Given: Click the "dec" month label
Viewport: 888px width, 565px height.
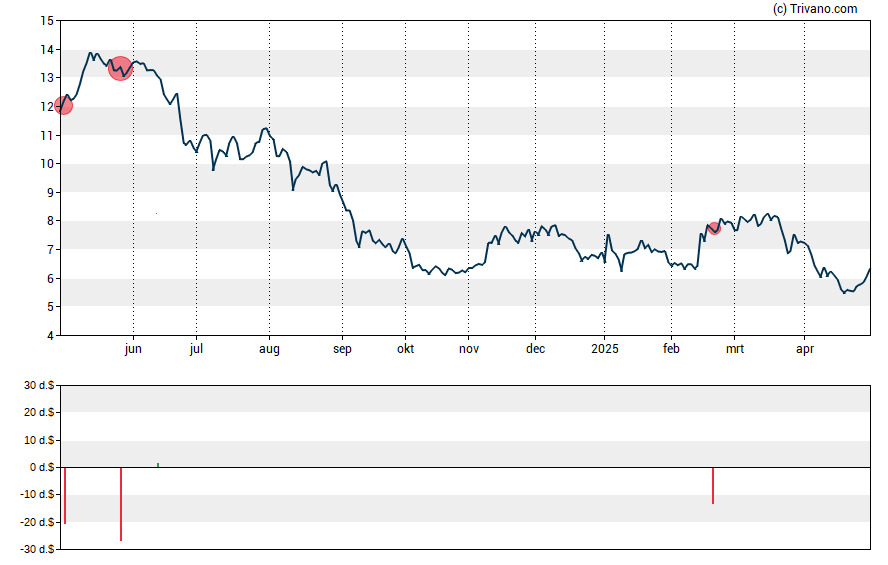Looking at the screenshot, I should pos(535,349).
